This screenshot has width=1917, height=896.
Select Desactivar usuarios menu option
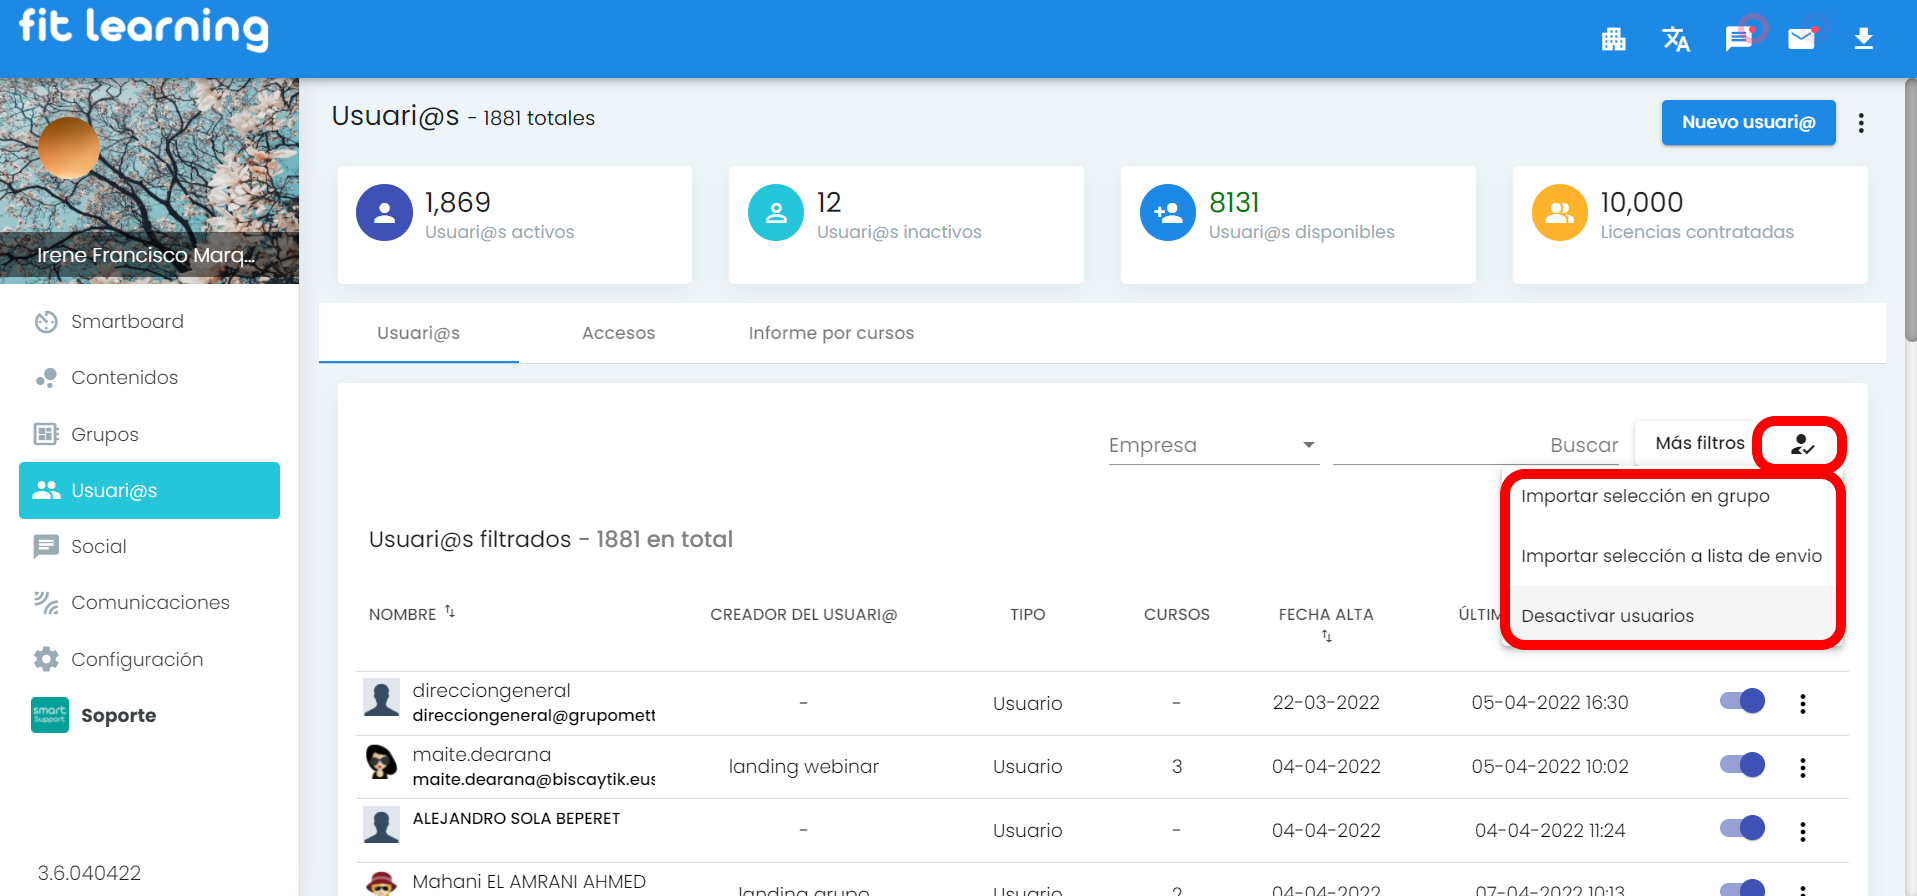1607,616
